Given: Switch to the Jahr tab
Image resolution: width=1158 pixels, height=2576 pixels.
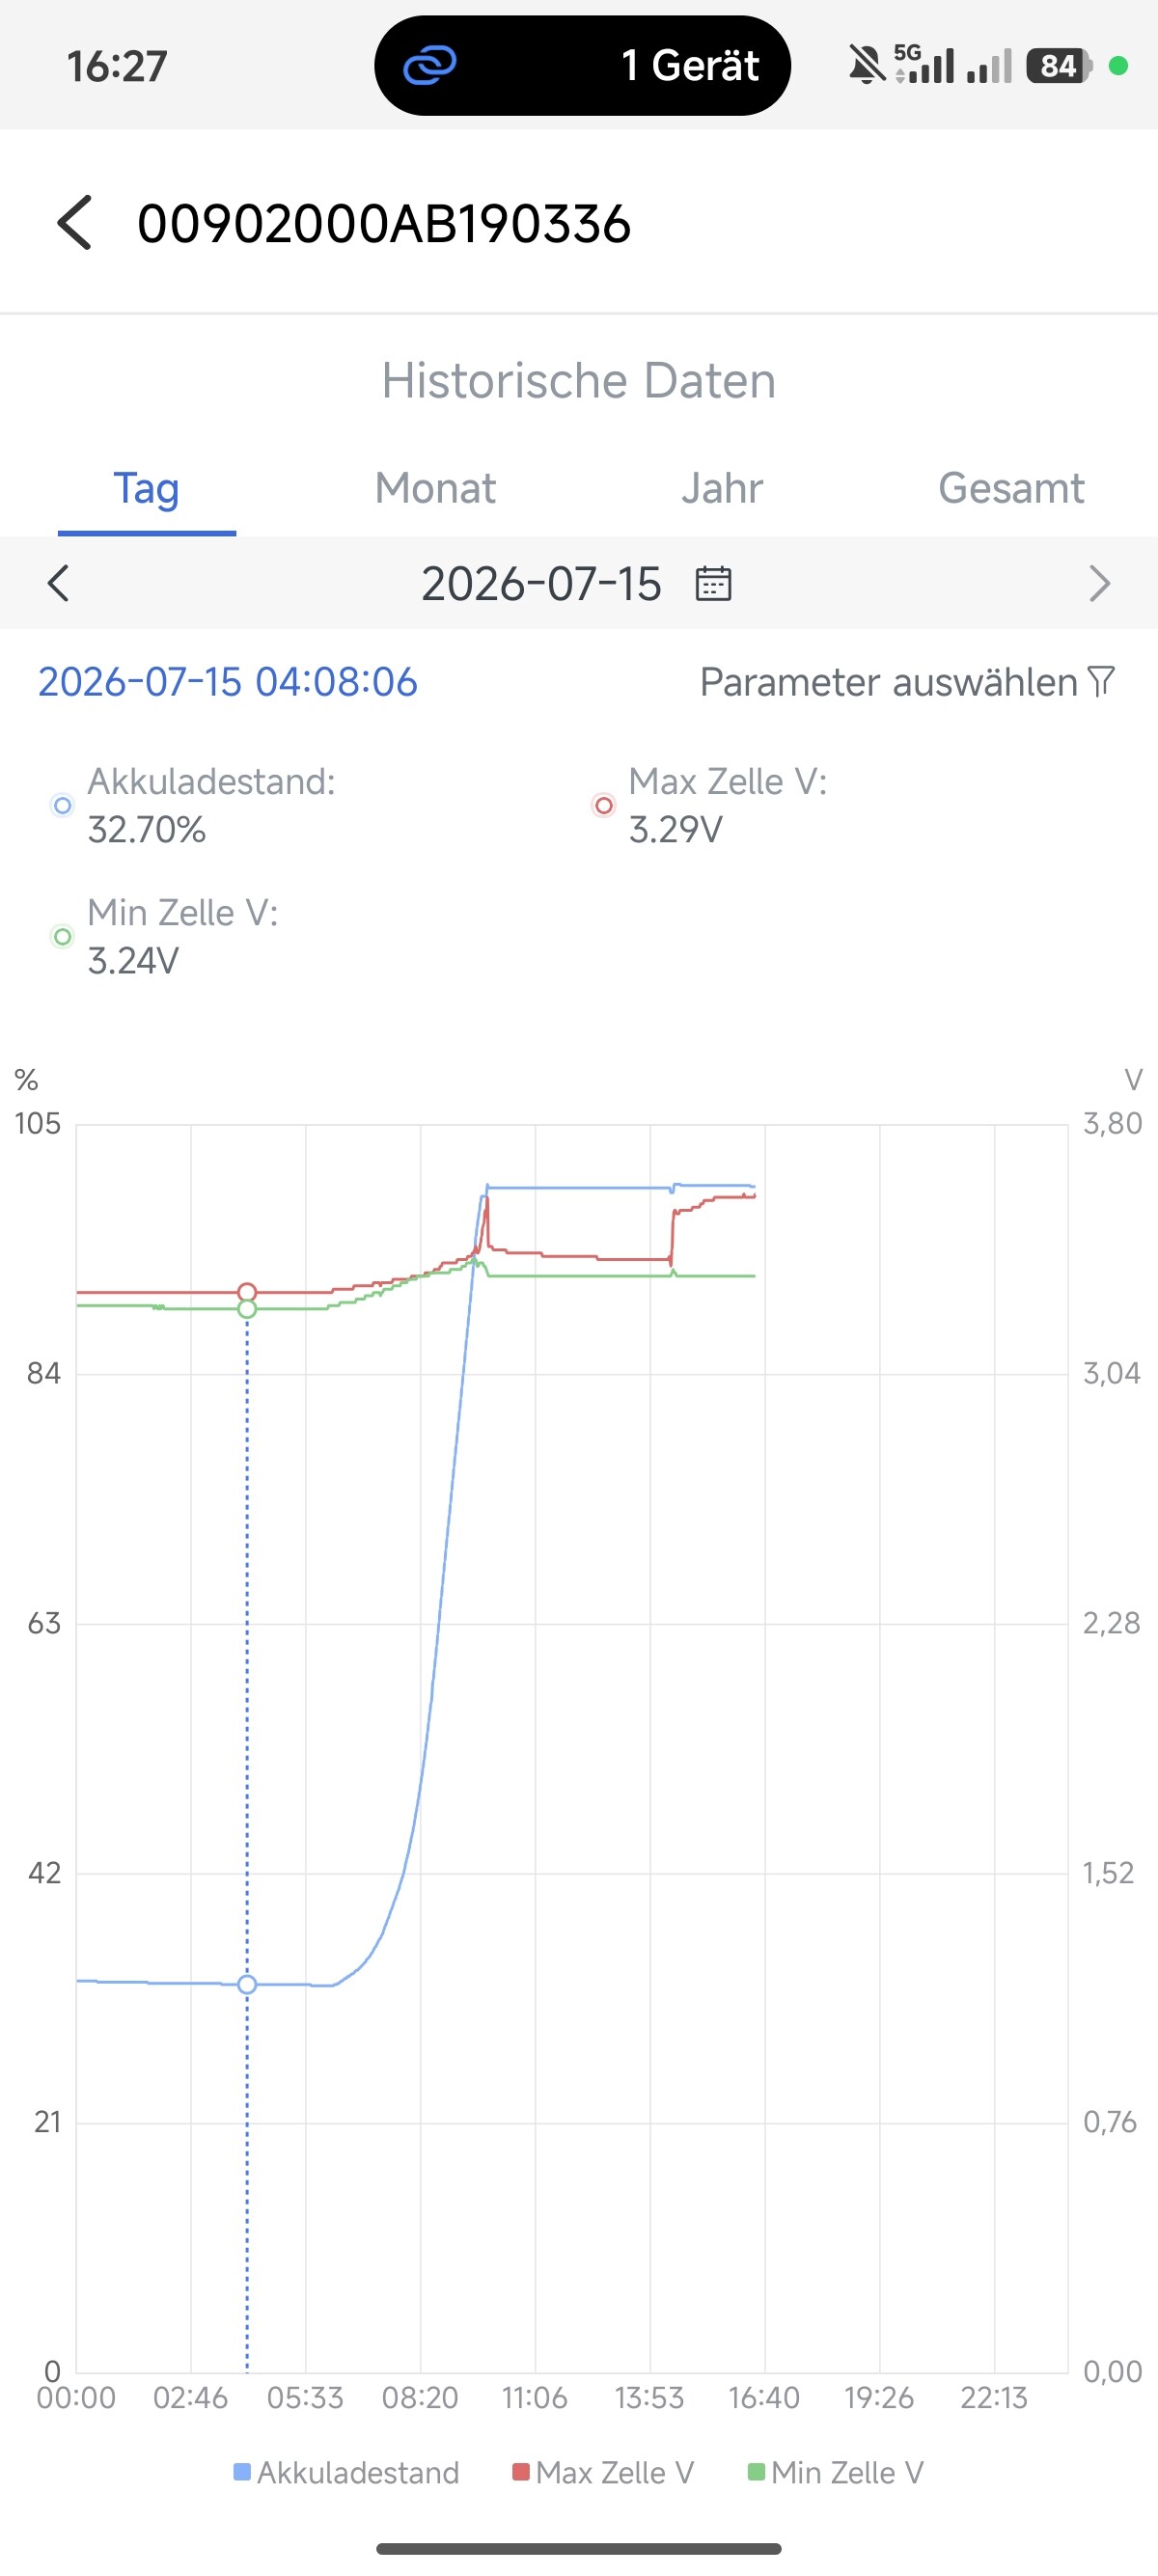Looking at the screenshot, I should [722, 488].
